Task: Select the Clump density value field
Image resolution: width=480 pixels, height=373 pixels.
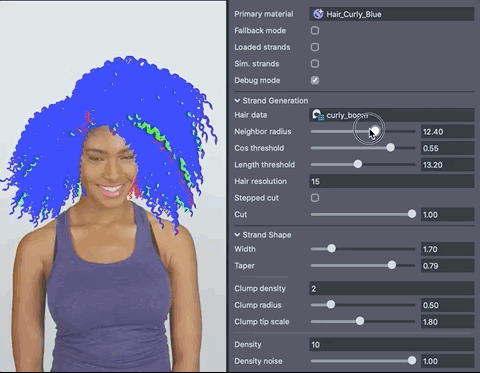Action: (x=392, y=289)
